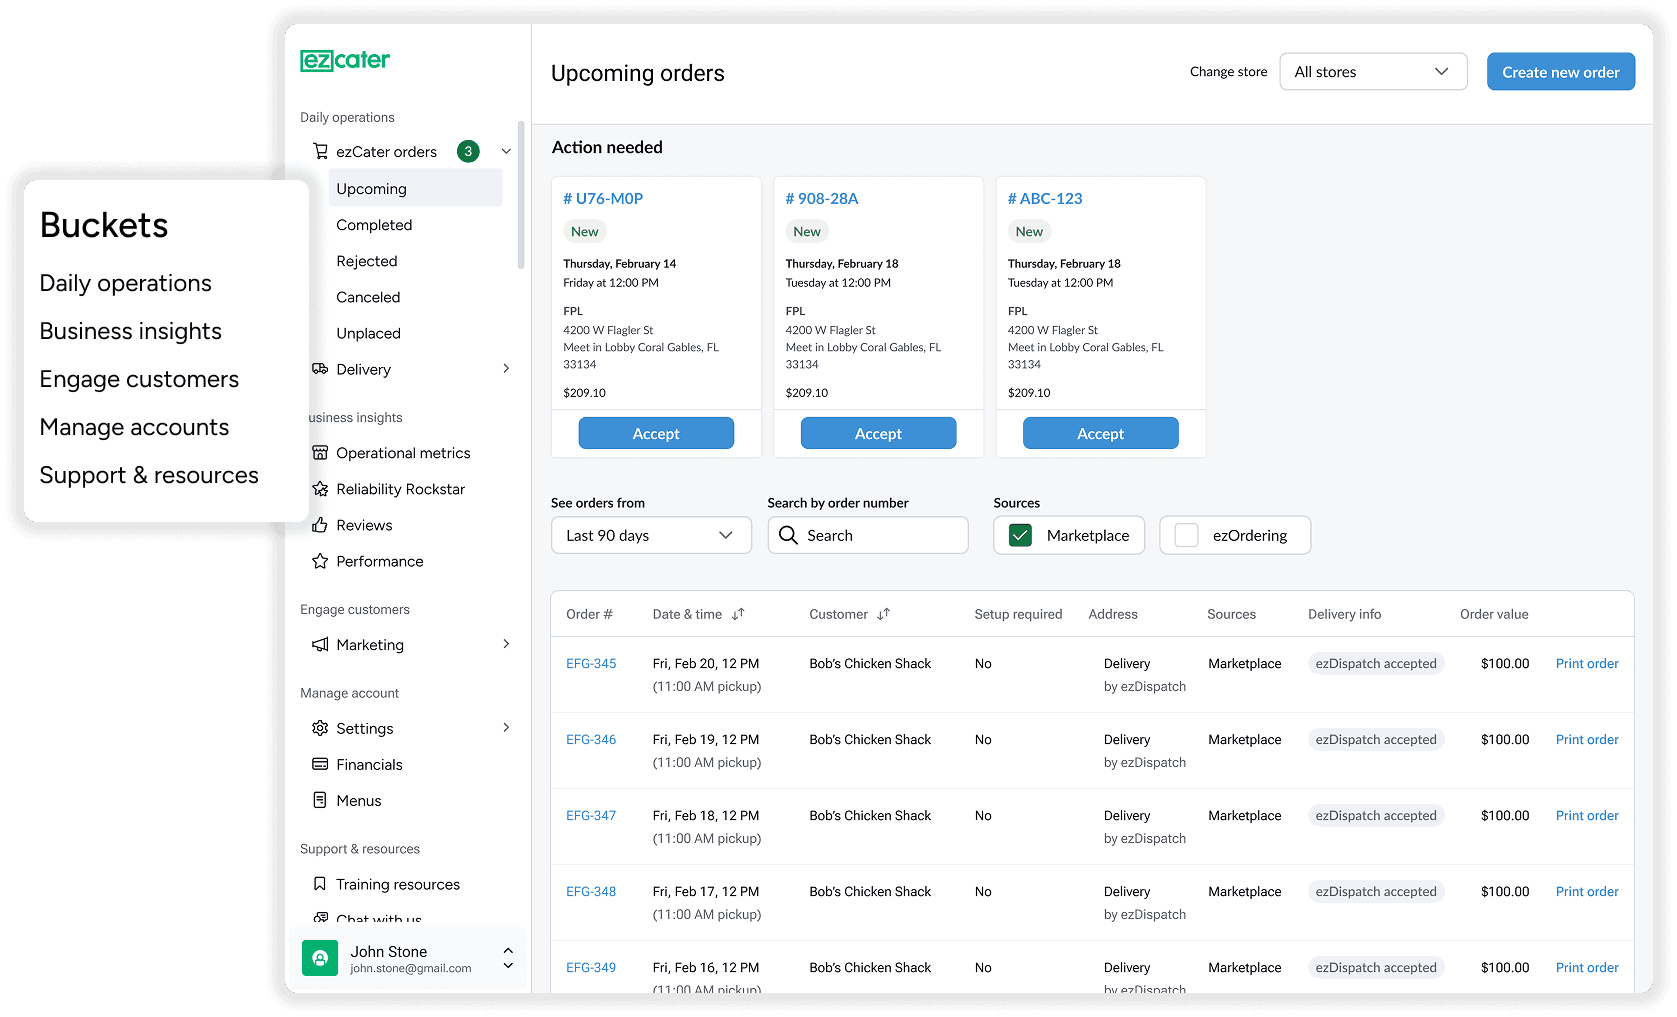Viewport: 1677px width, 1017px height.
Task: Click the Menus document icon
Action: [x=320, y=800]
